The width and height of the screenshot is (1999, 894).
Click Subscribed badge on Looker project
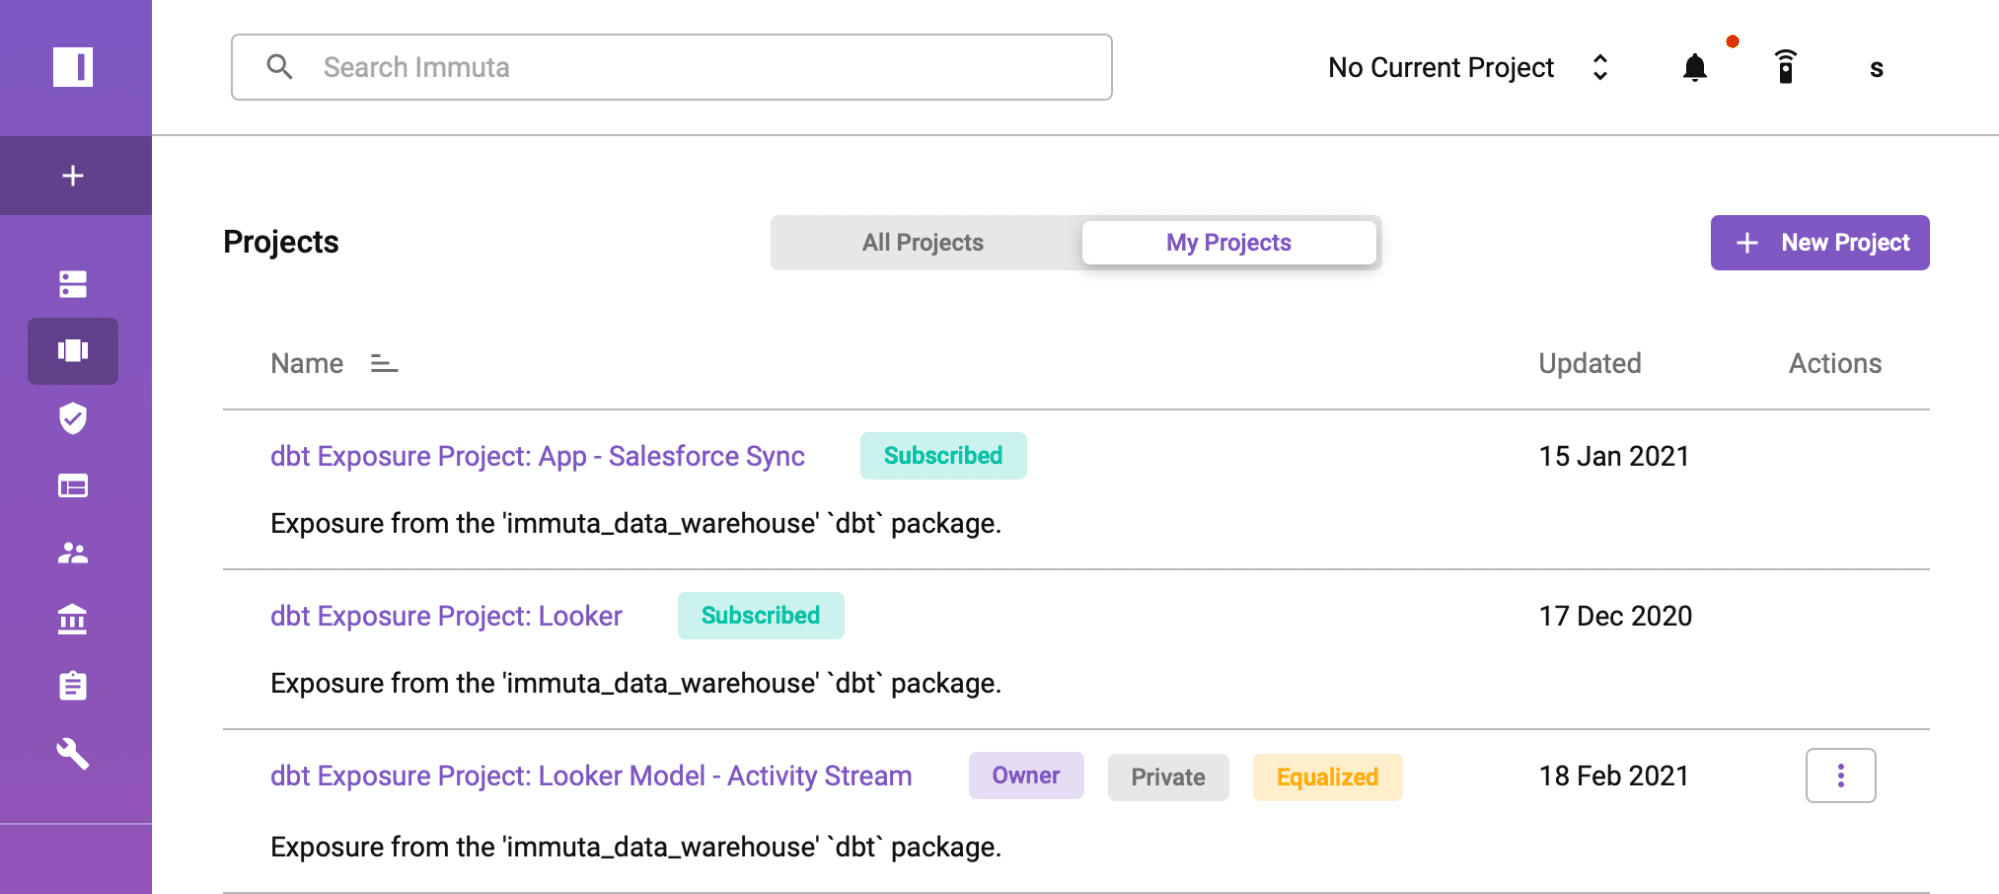761,616
